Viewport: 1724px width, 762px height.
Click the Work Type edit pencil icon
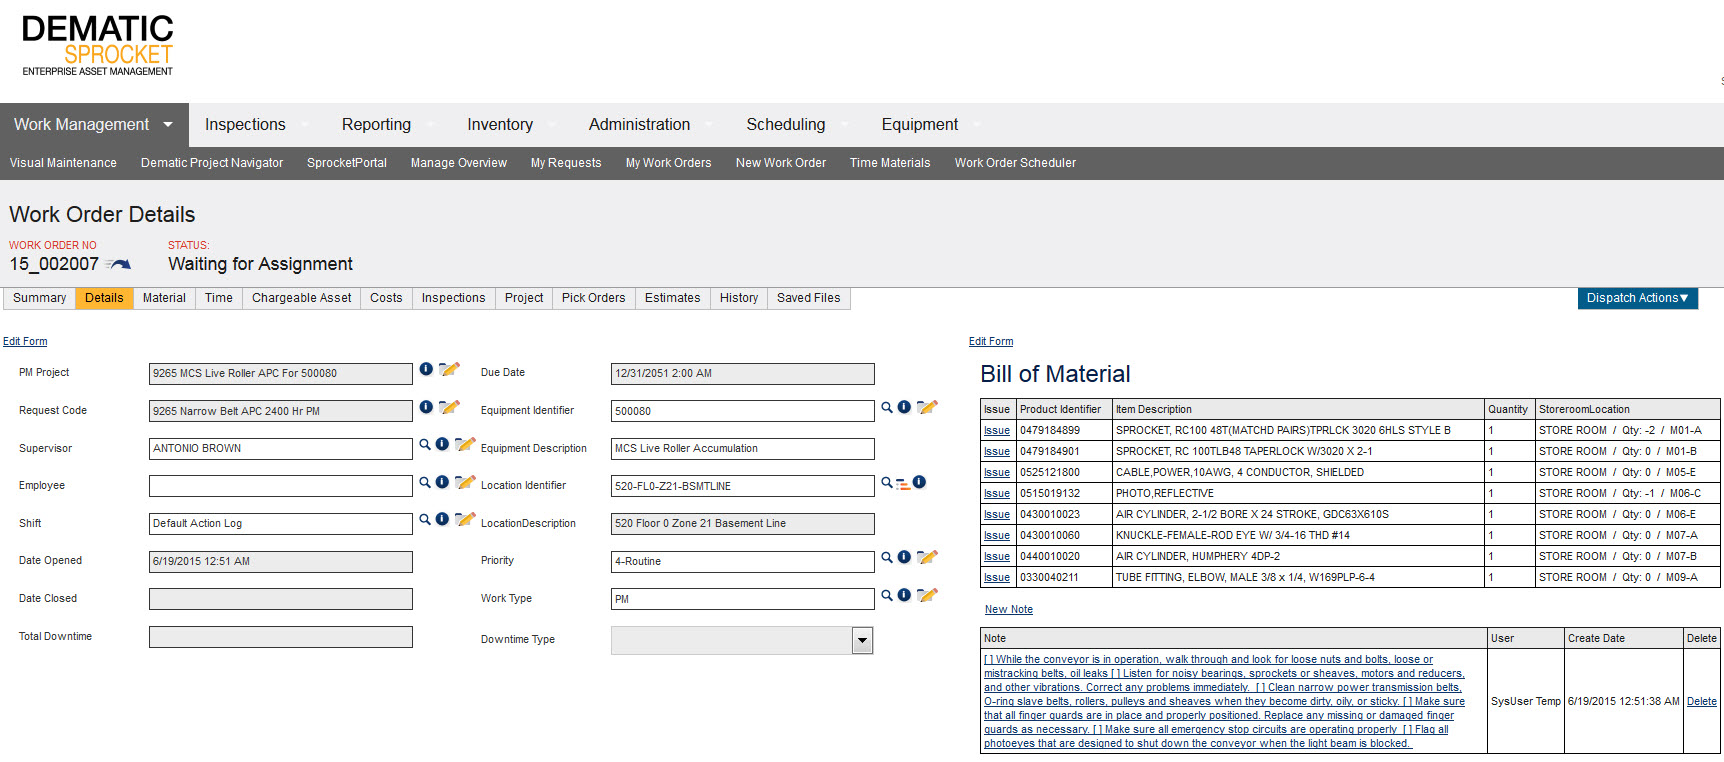(x=927, y=595)
